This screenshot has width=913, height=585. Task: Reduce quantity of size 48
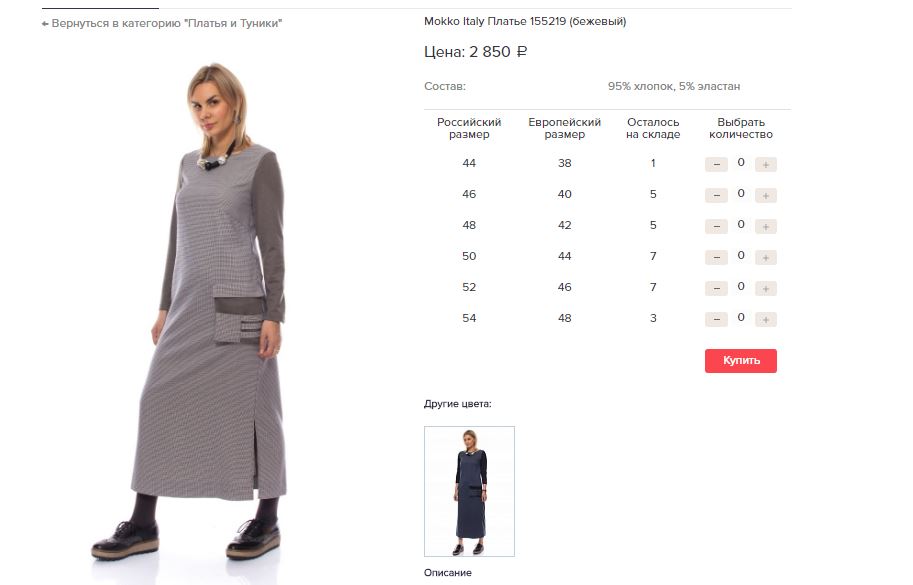[716, 226]
